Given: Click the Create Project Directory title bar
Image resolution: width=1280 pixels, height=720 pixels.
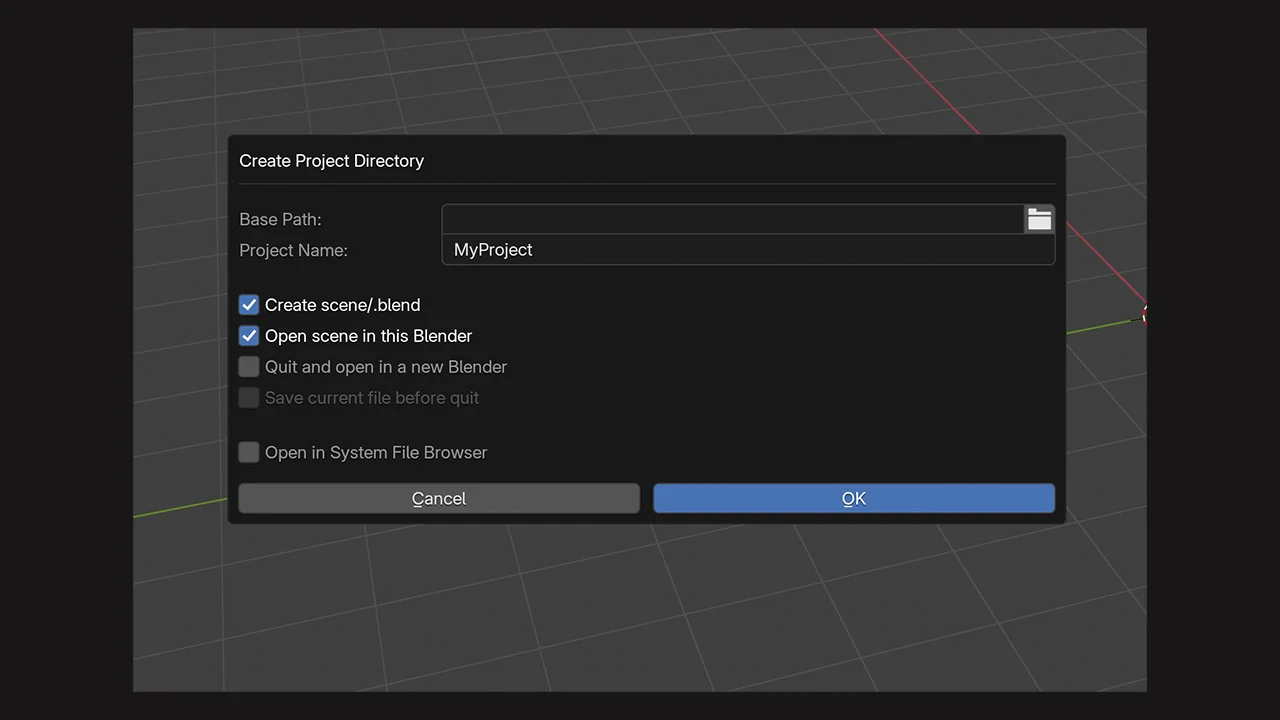Looking at the screenshot, I should 331,160.
